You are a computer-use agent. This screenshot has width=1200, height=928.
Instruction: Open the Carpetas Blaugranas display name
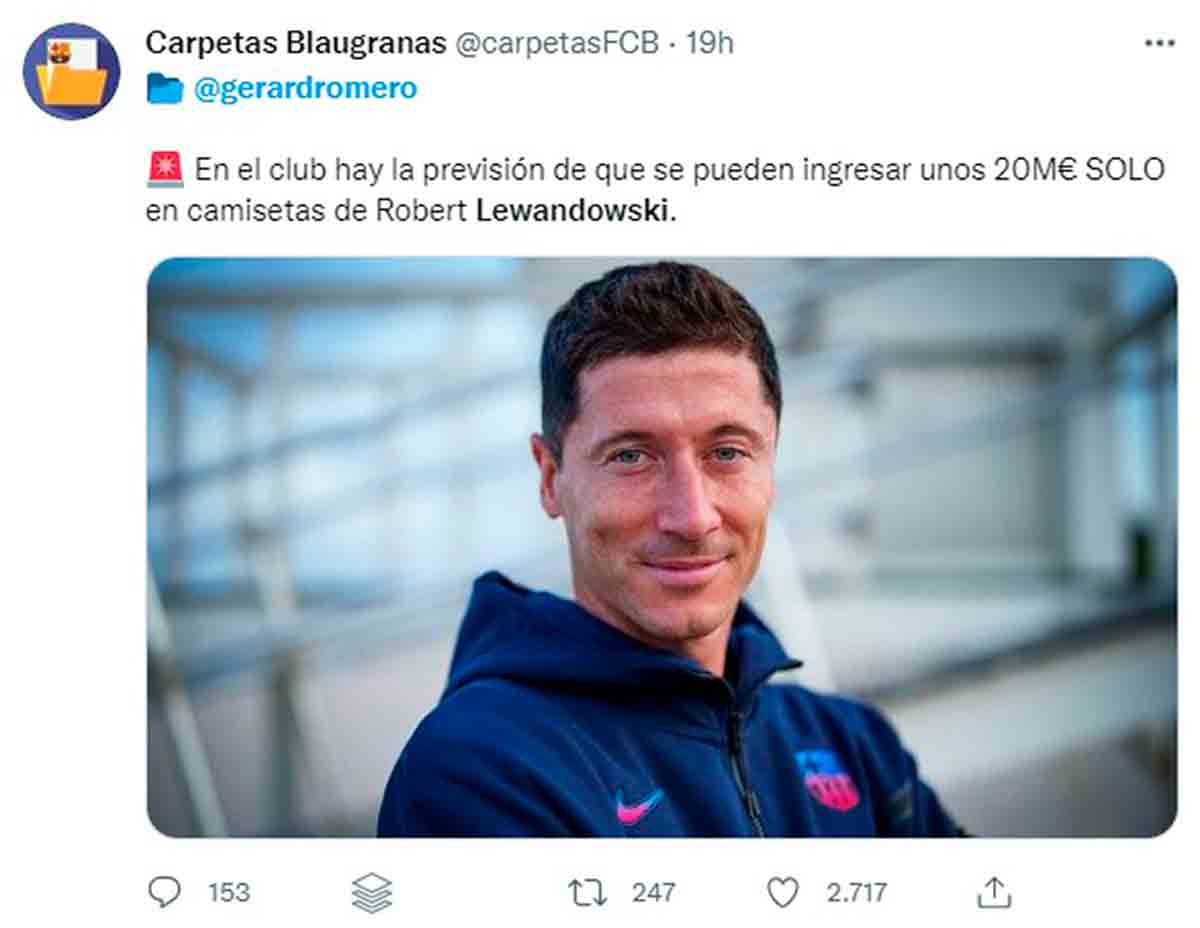click(296, 43)
